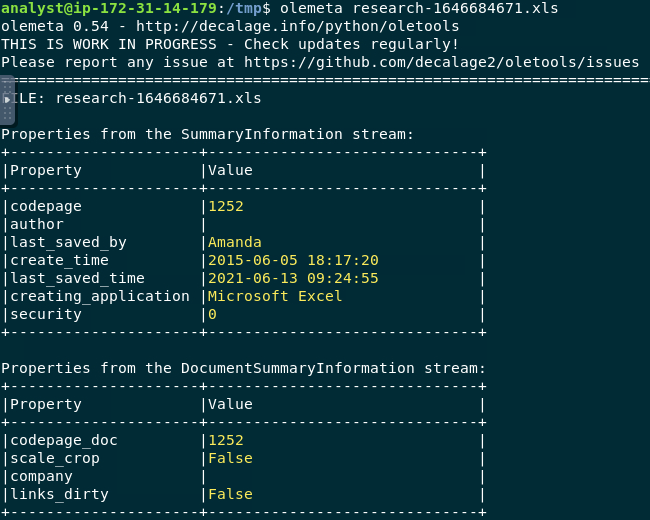
Task: Click the codepage value 1252
Action: [225, 206]
